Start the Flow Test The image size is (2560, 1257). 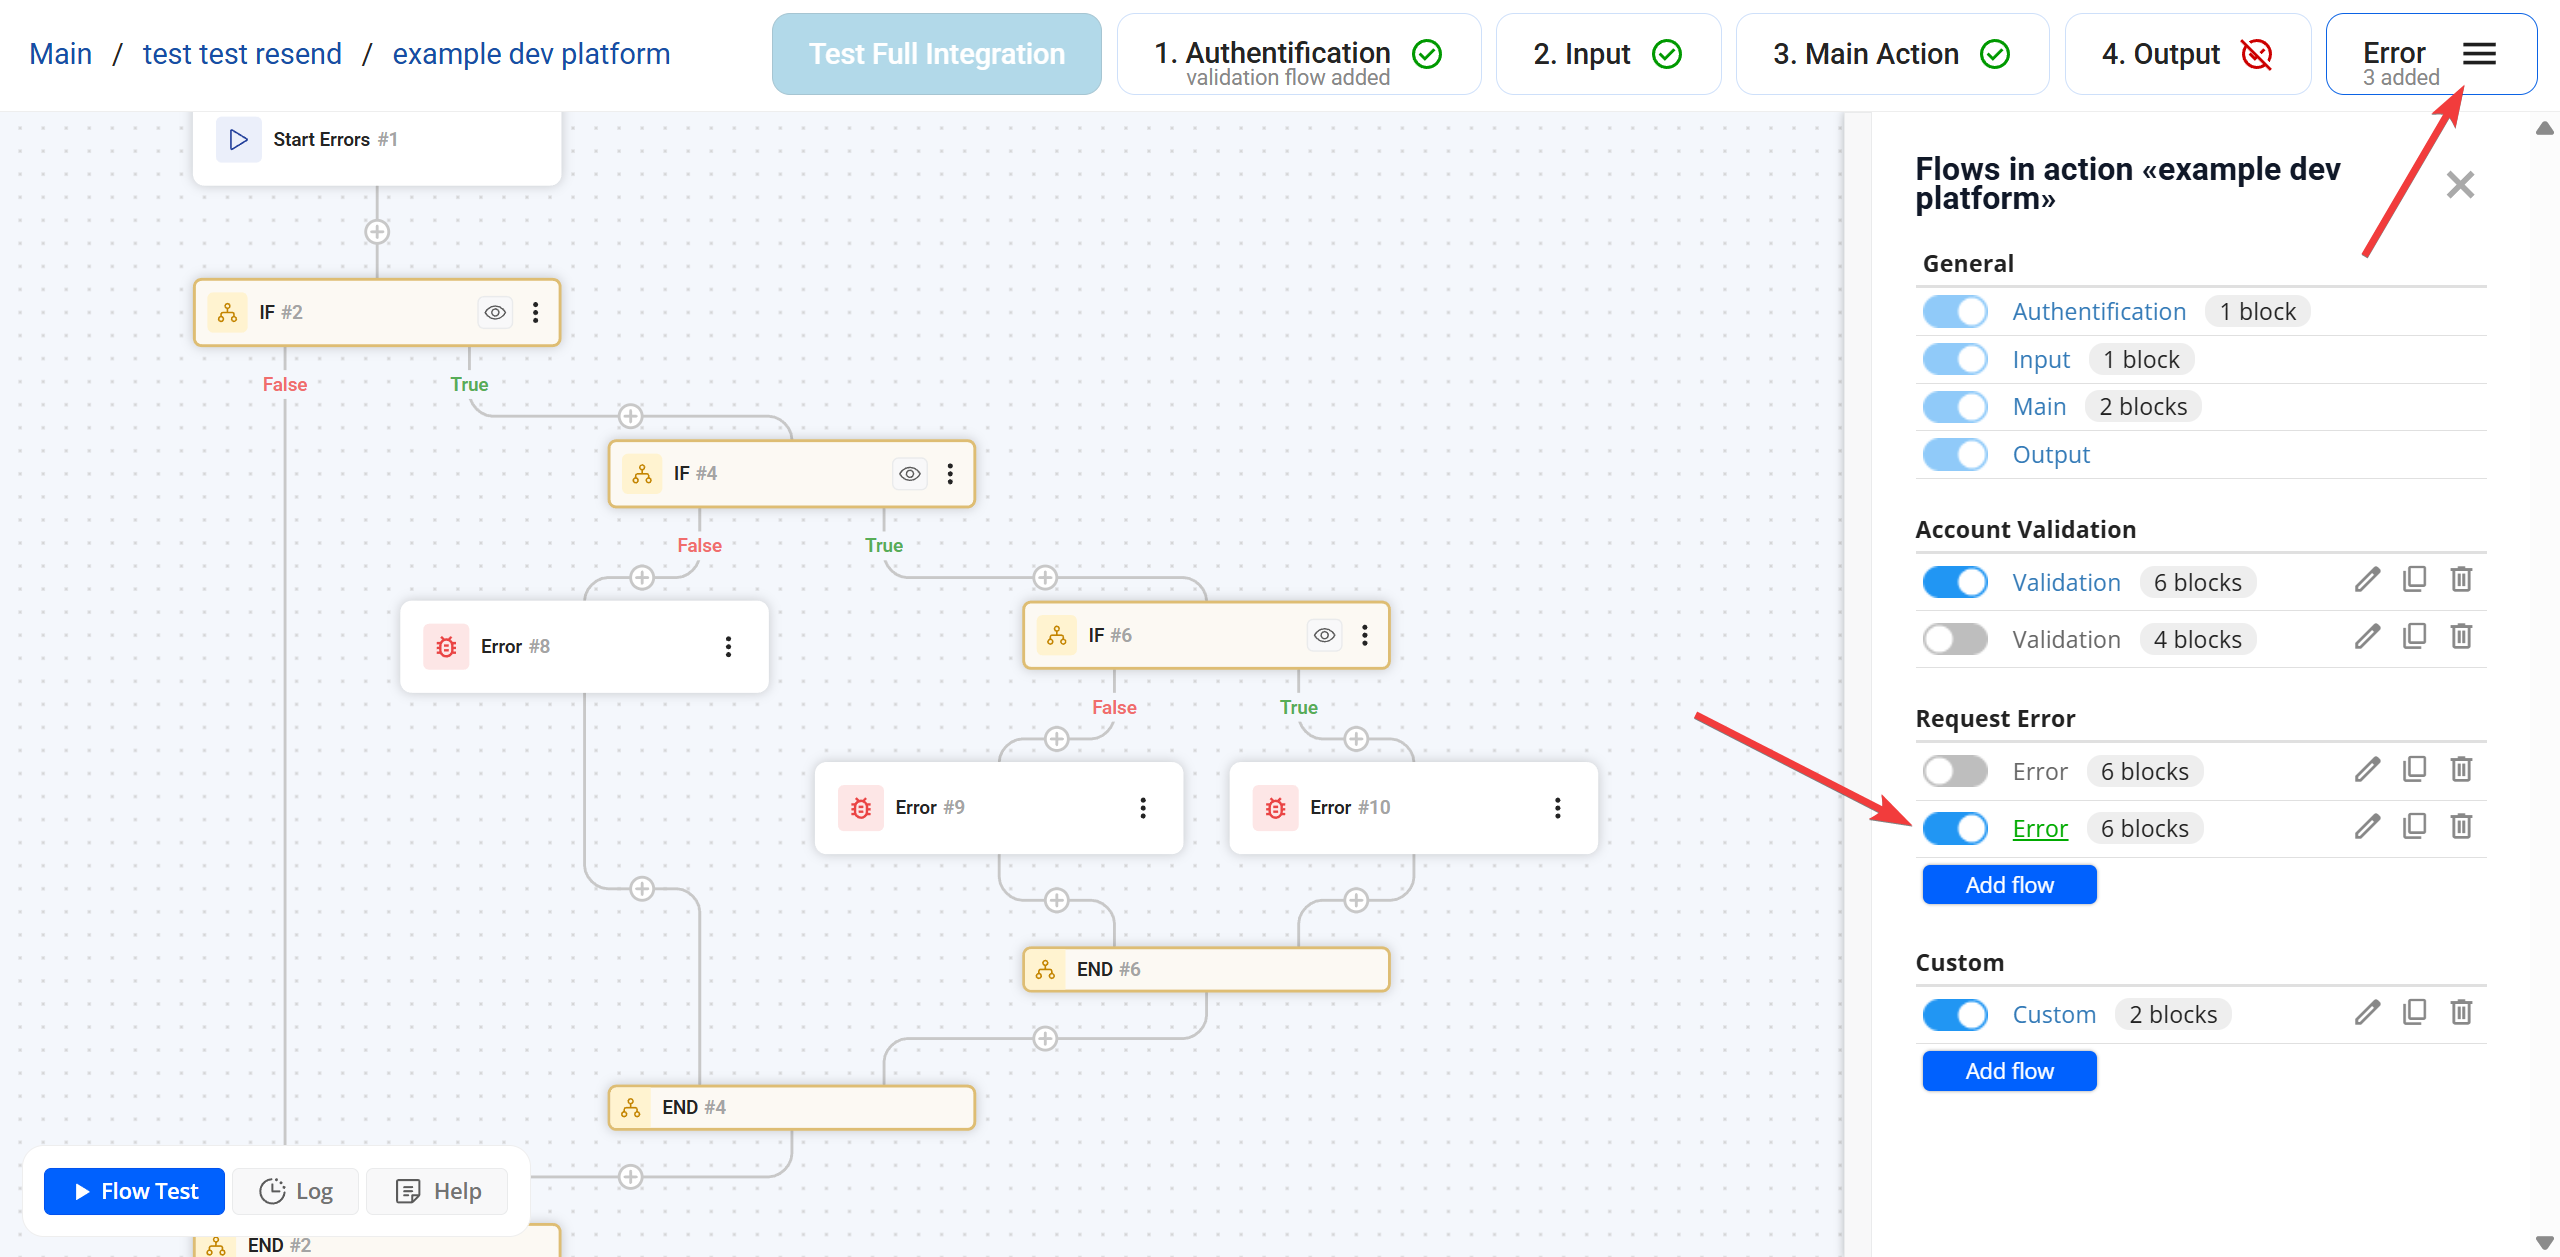[x=133, y=1190]
